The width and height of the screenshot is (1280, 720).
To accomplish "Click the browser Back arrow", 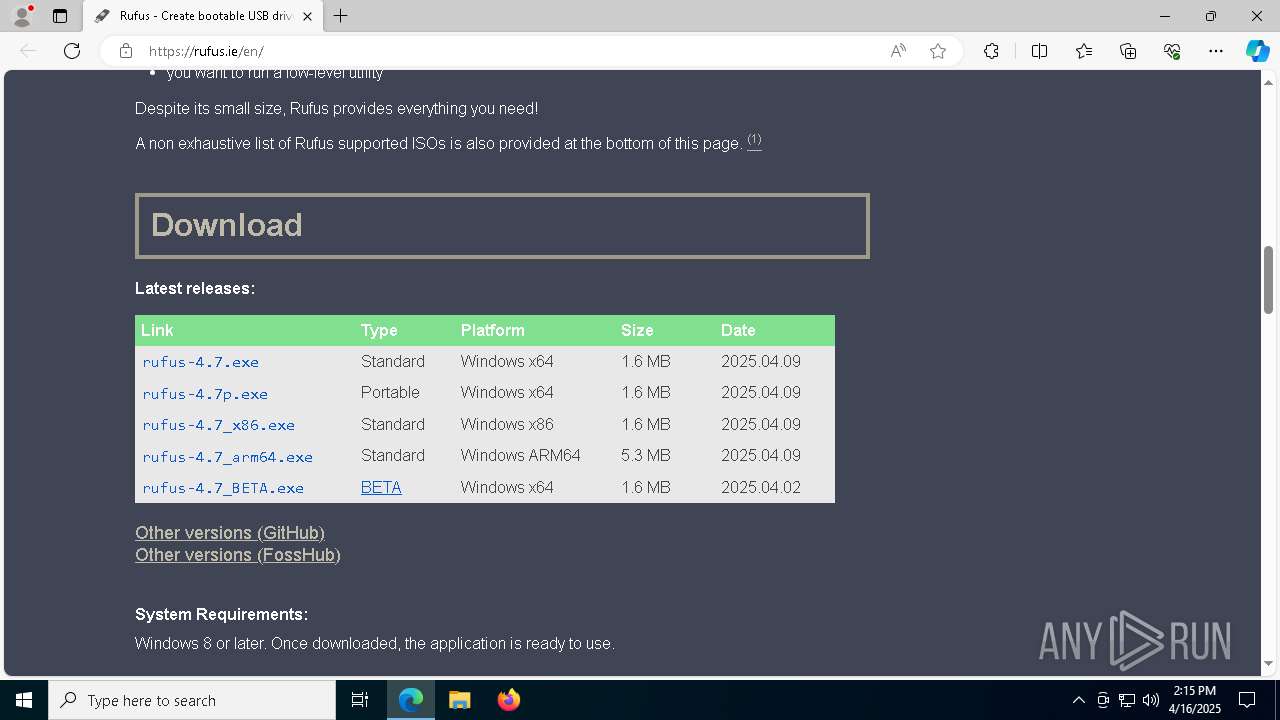I will click(28, 51).
